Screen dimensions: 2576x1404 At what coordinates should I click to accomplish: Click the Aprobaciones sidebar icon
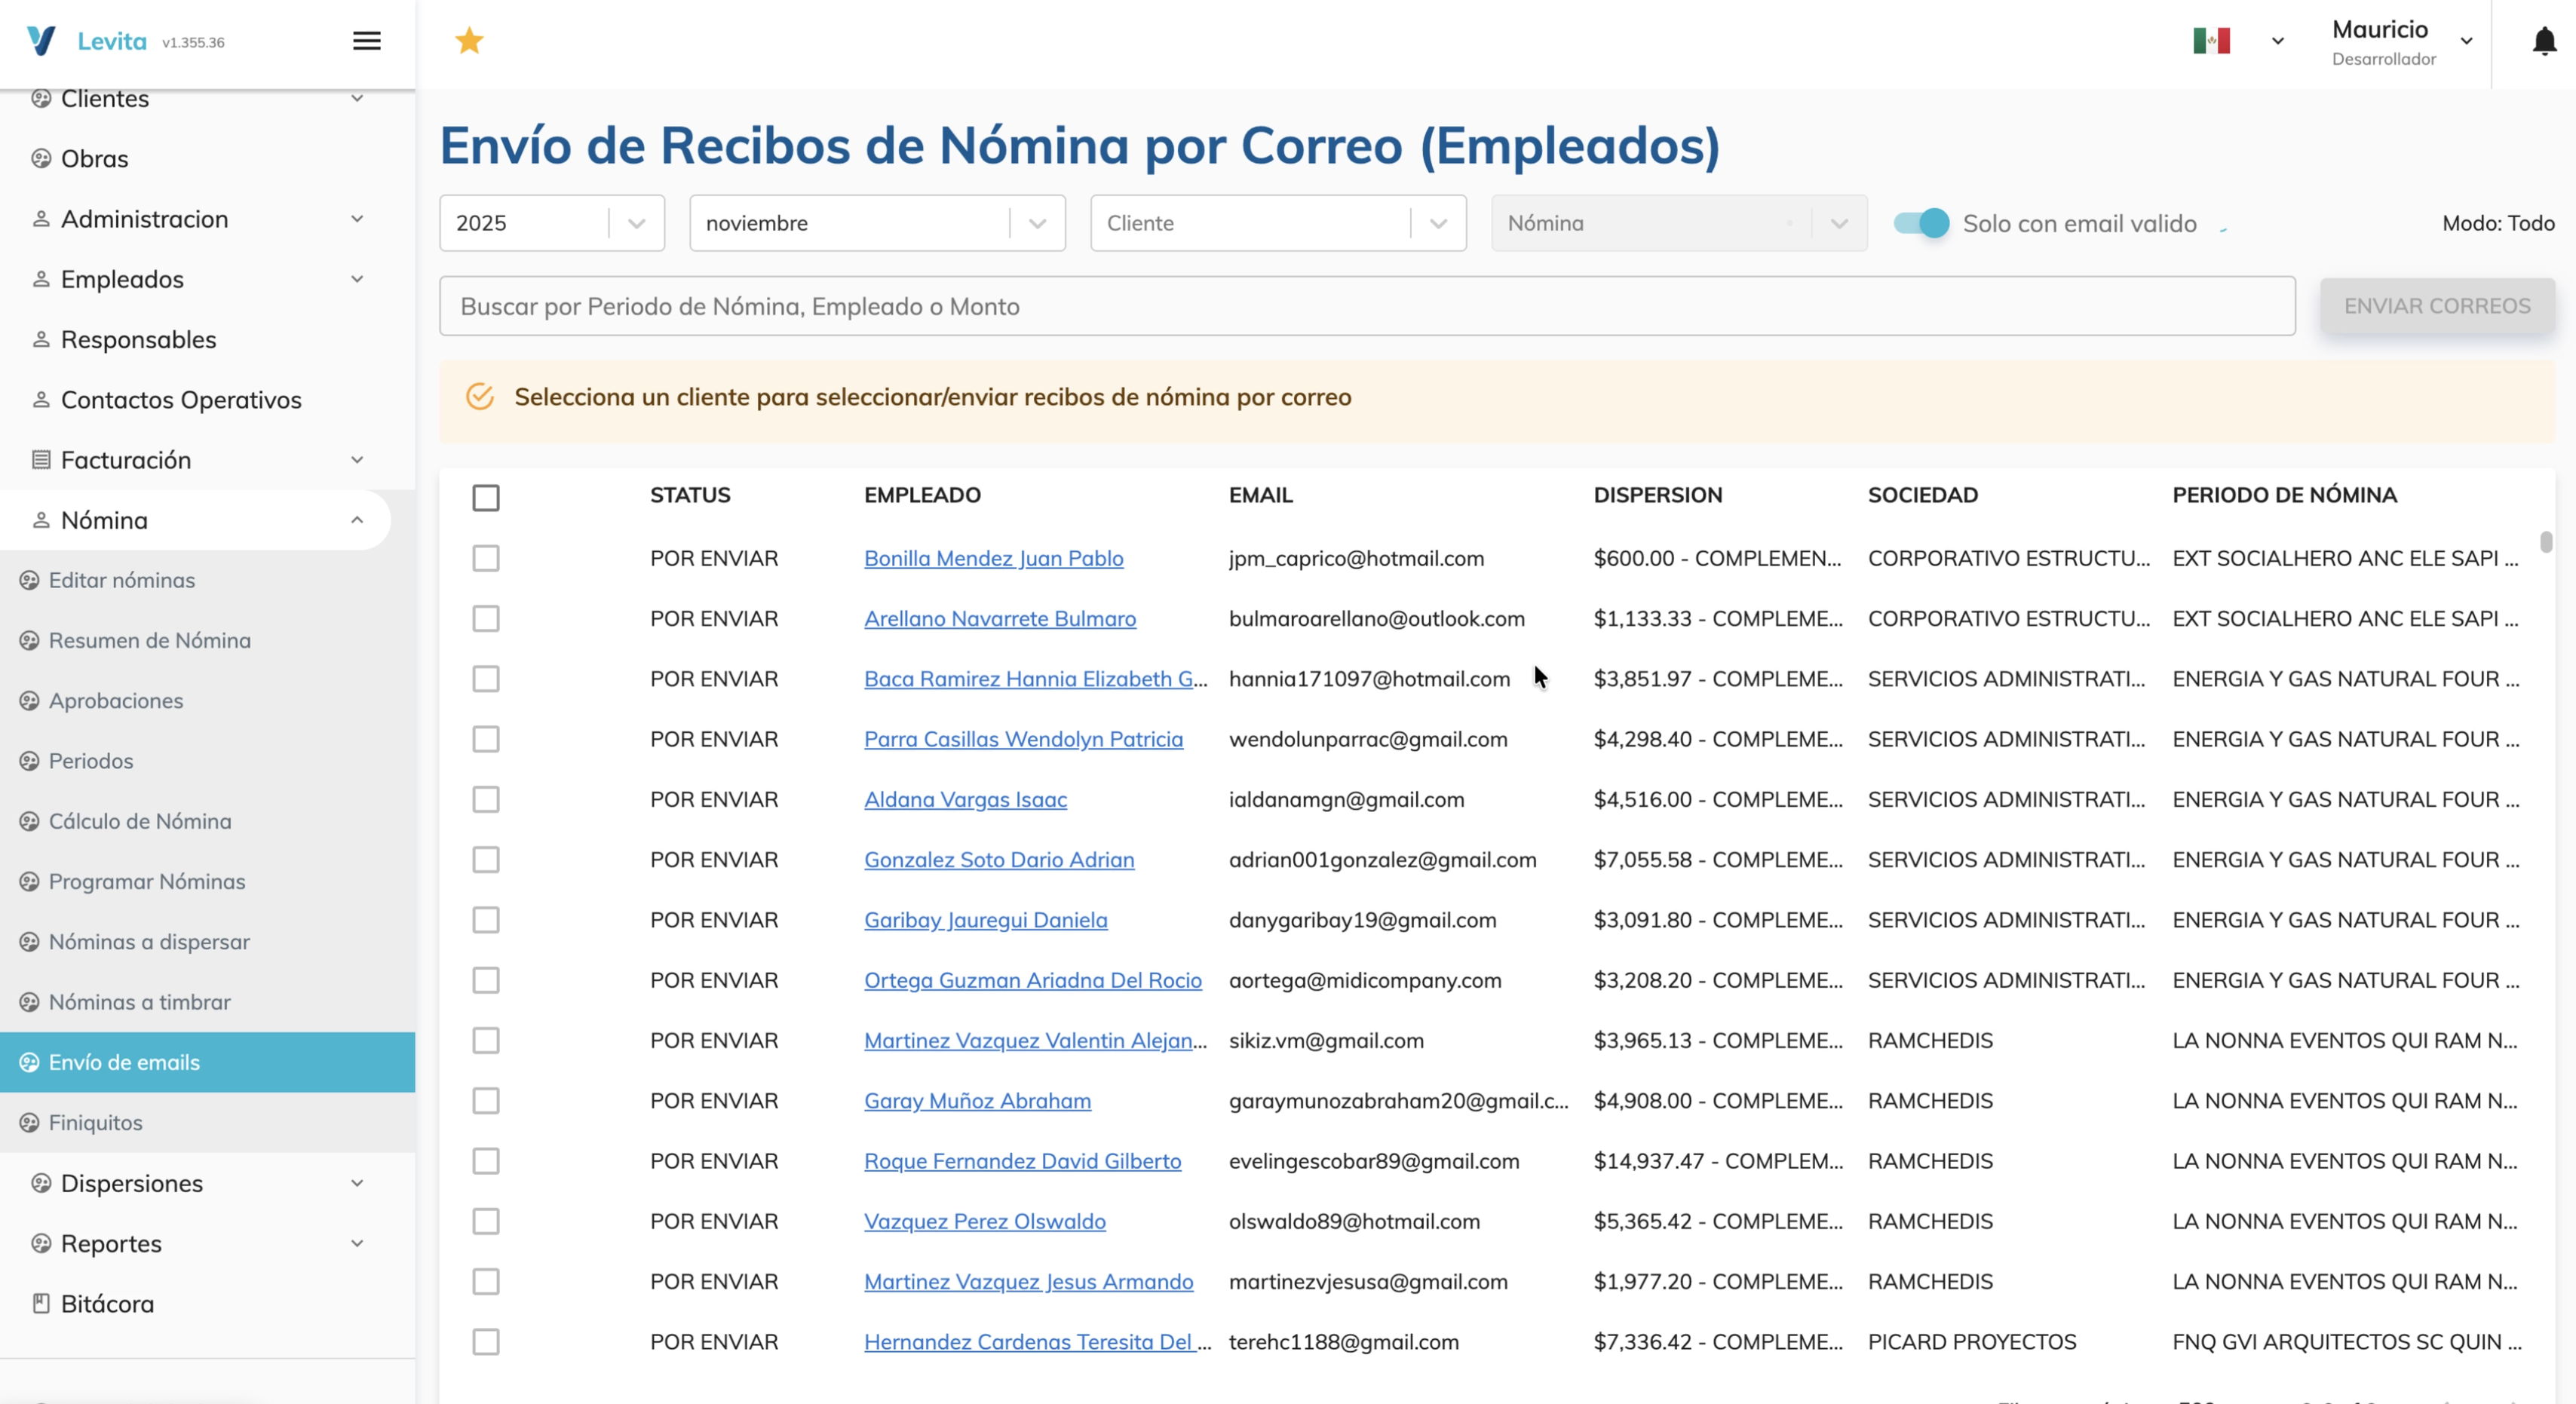pyautogui.click(x=29, y=700)
